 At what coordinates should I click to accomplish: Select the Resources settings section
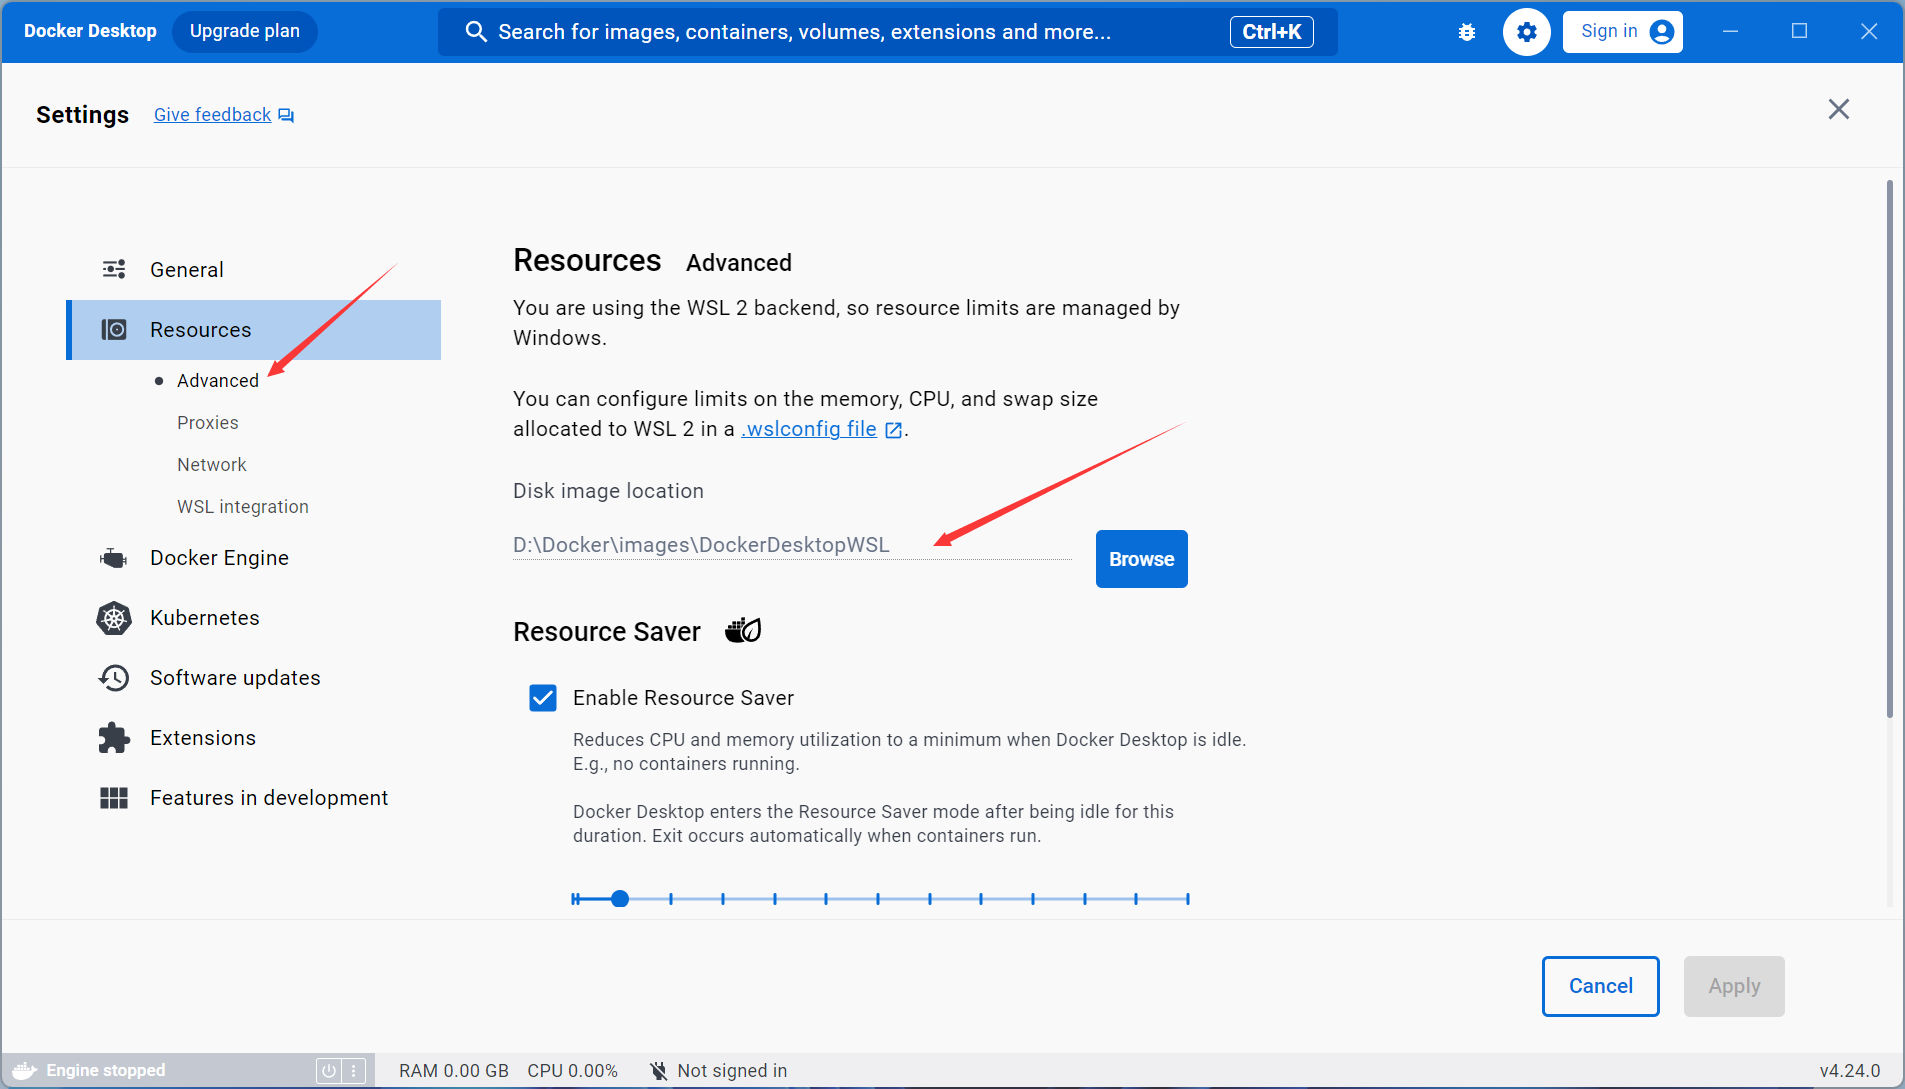click(x=253, y=330)
